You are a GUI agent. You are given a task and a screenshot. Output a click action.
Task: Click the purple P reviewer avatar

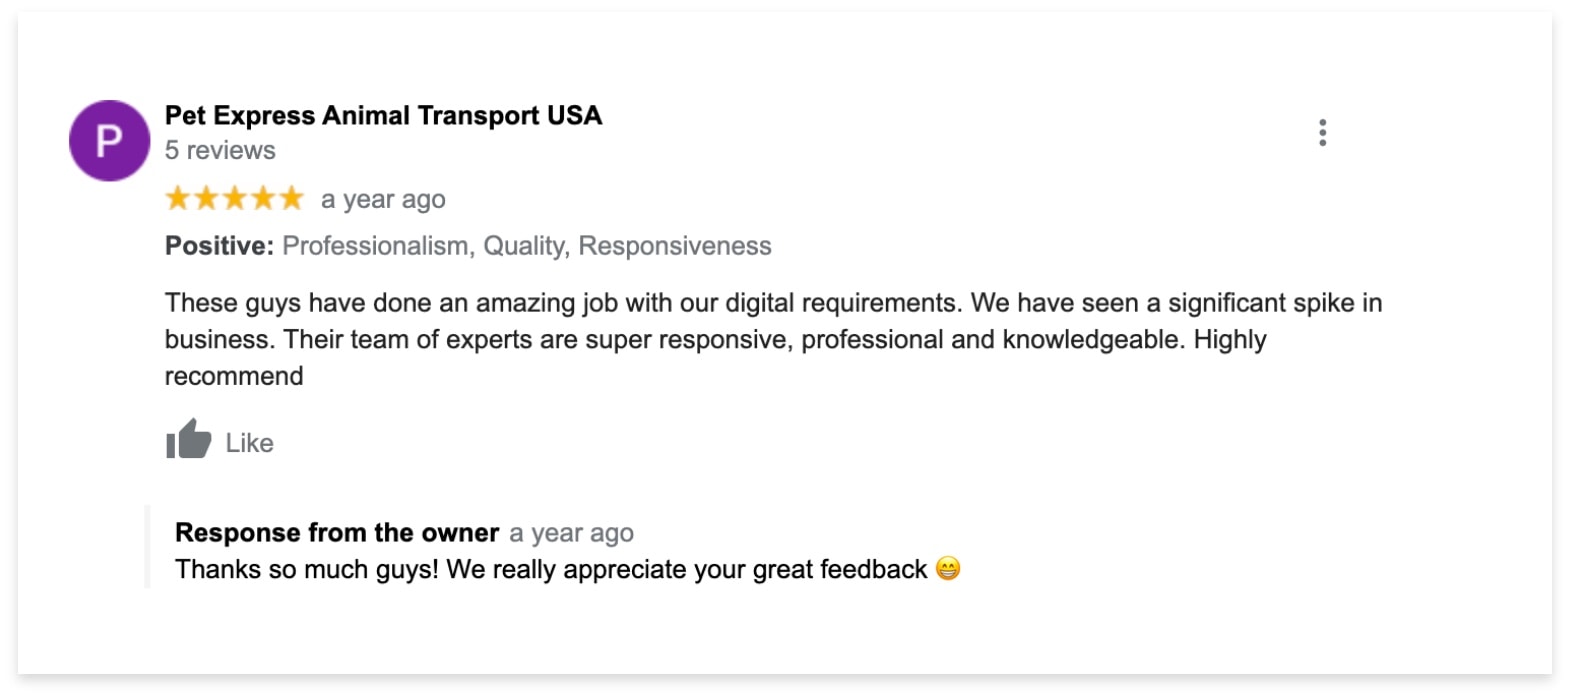(x=109, y=141)
